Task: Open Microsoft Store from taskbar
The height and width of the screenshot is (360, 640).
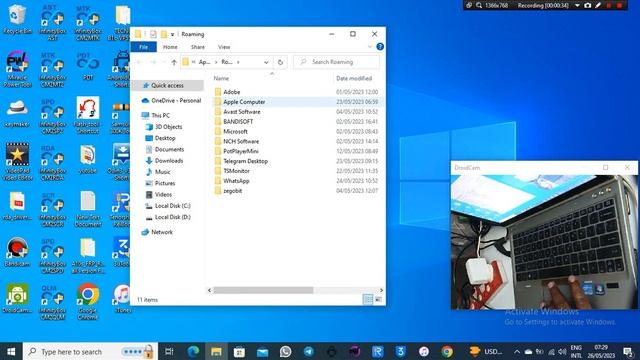Action: point(239,351)
